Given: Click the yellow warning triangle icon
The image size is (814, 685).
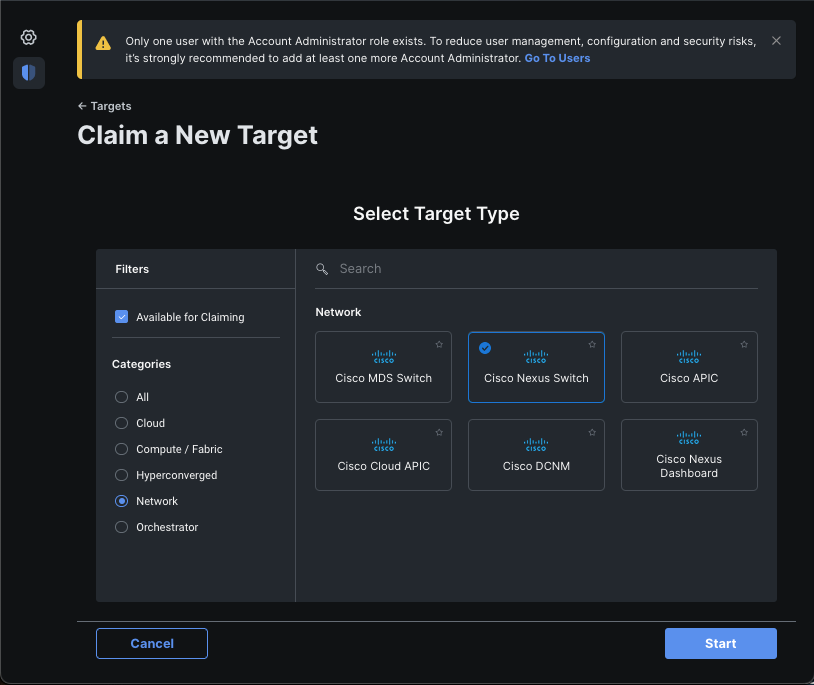Looking at the screenshot, I should pyautogui.click(x=103, y=44).
